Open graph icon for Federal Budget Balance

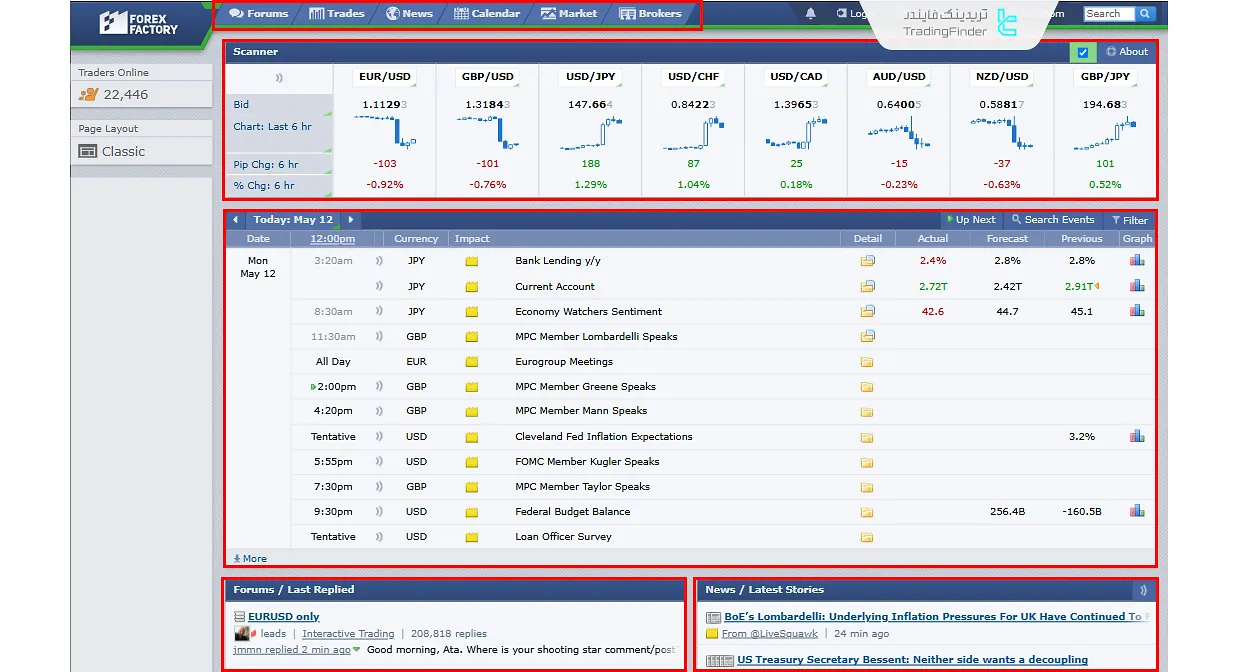click(x=1137, y=511)
